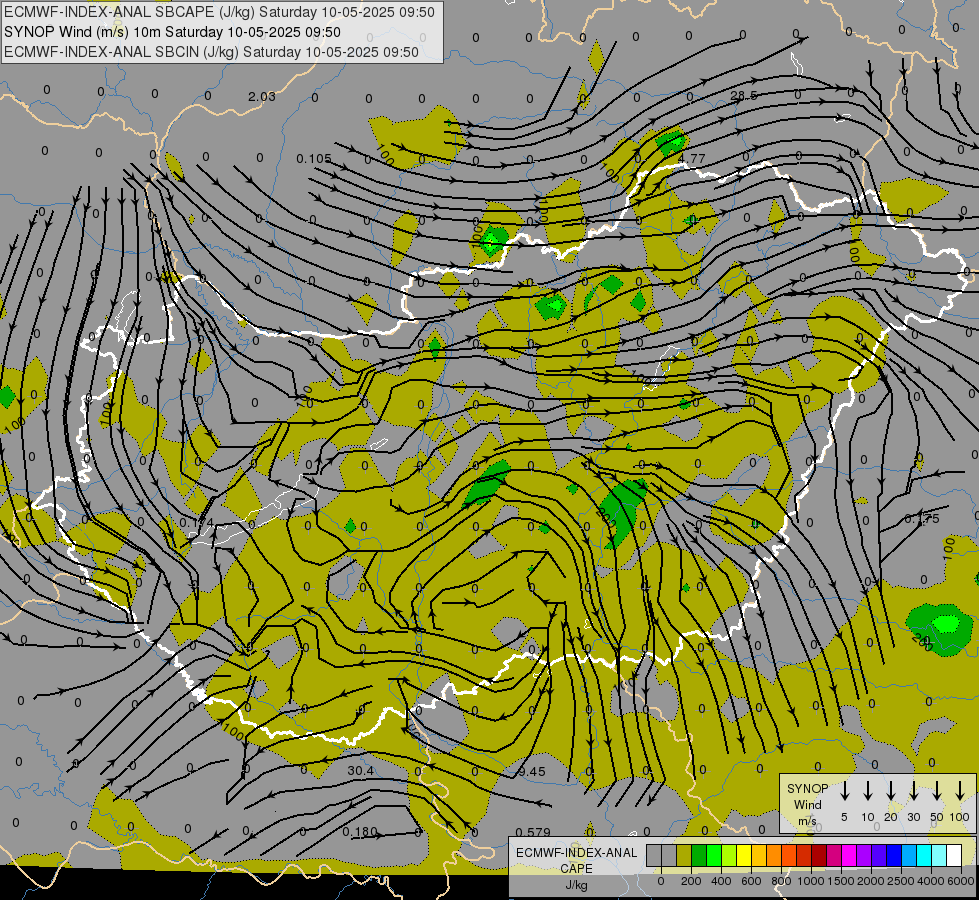This screenshot has height=900, width=979.
Task: Click the 600 tick label of color legend
Action: click(751, 881)
